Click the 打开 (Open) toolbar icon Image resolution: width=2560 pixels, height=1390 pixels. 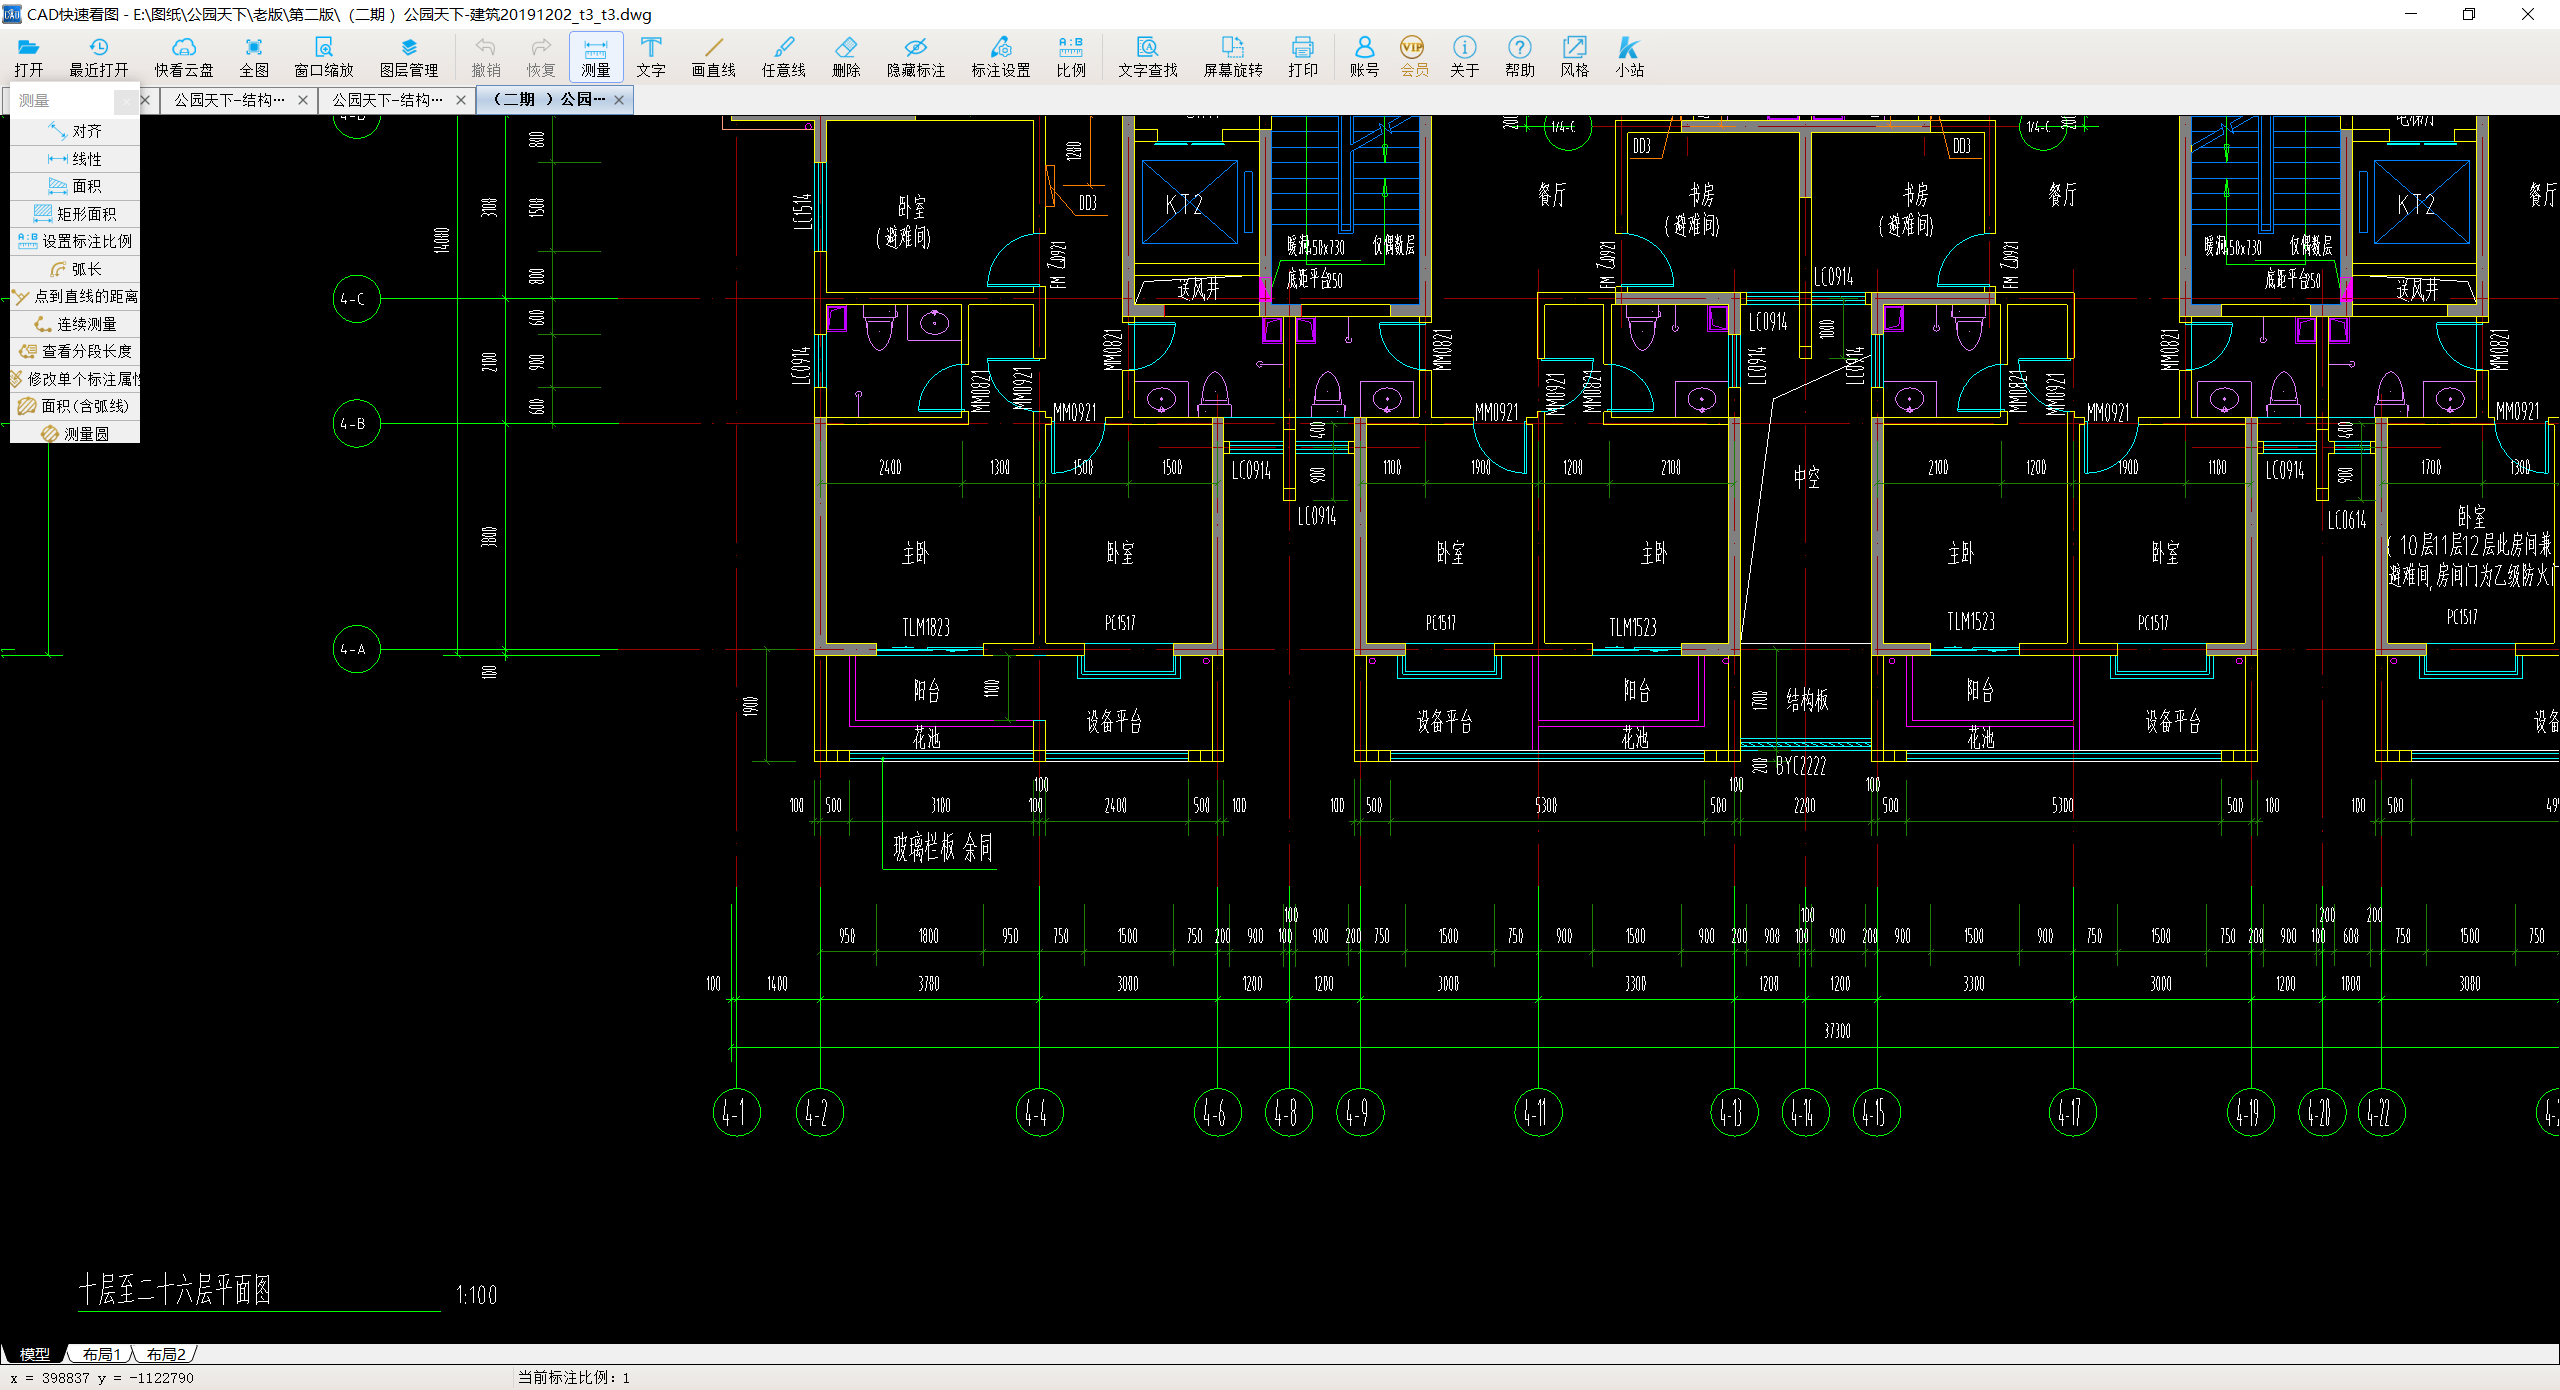click(29, 57)
